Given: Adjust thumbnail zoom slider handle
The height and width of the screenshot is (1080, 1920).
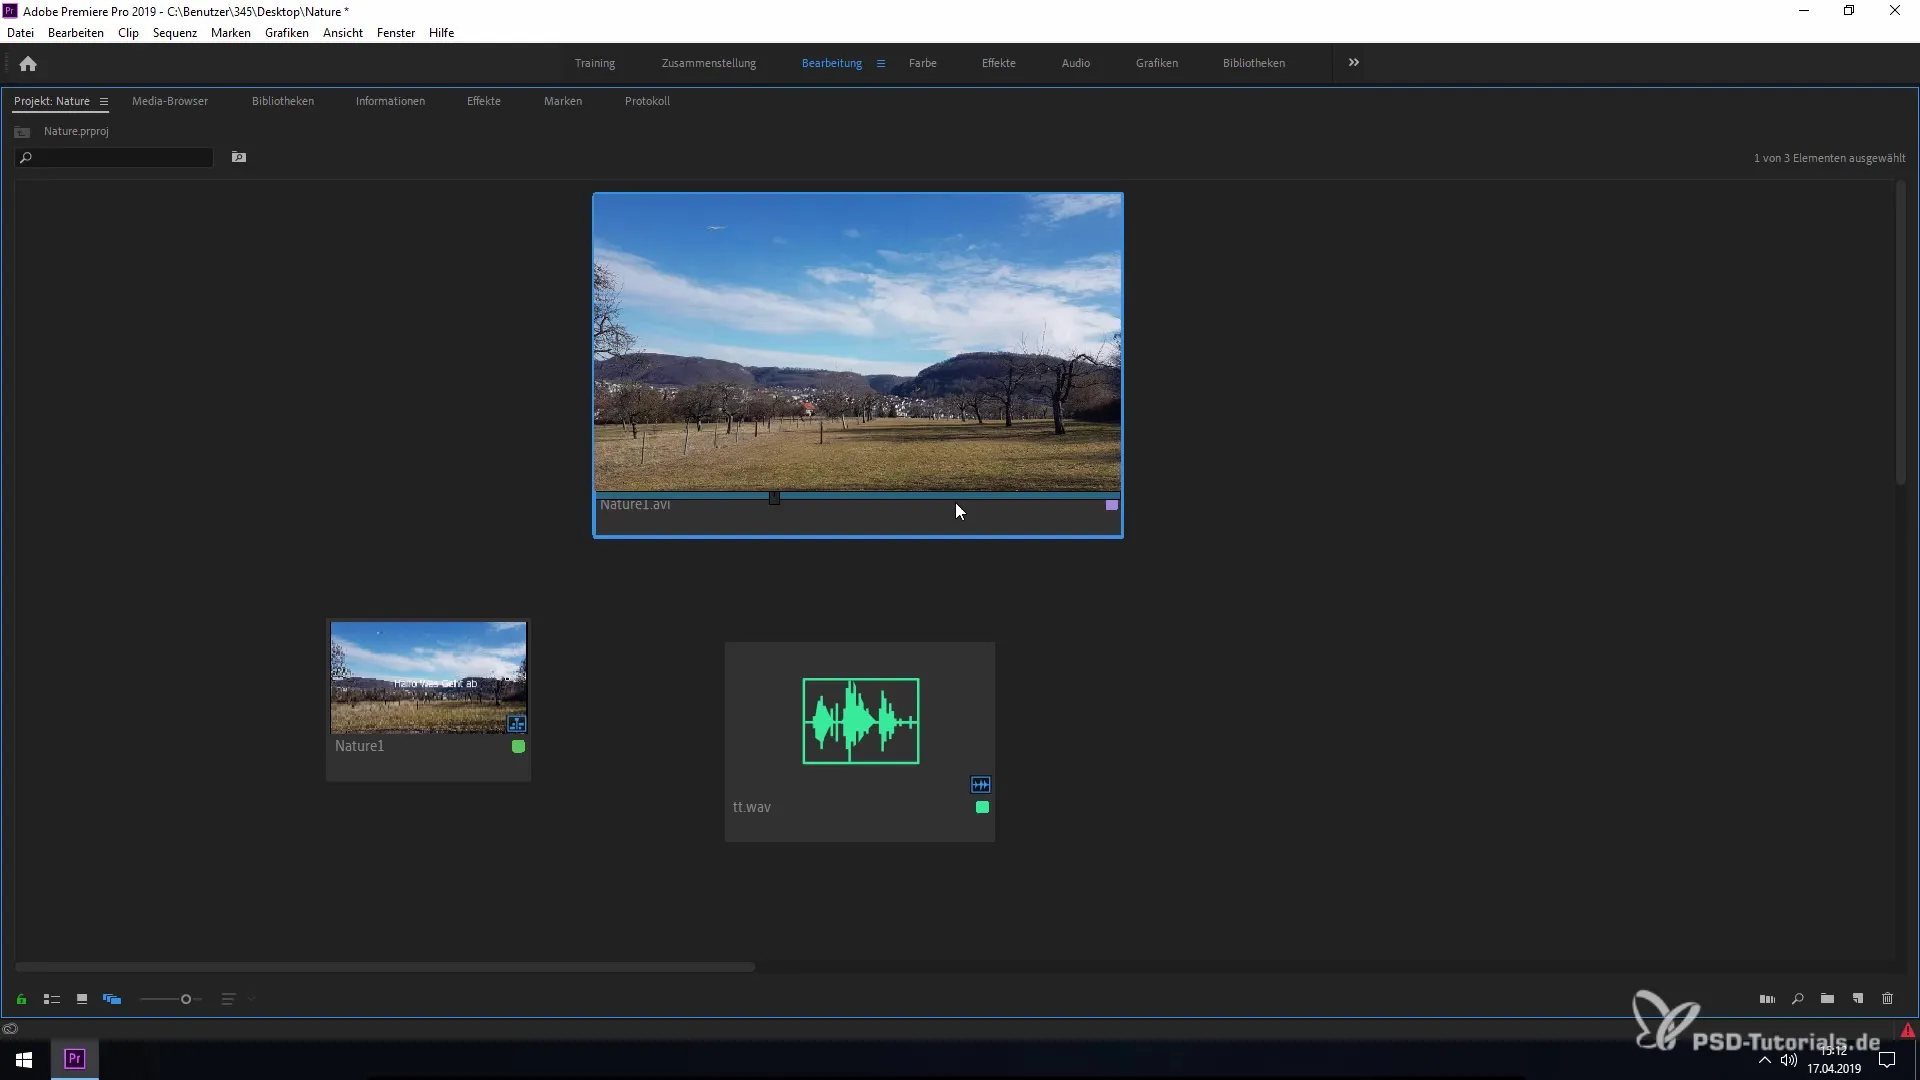Looking at the screenshot, I should click(x=186, y=999).
